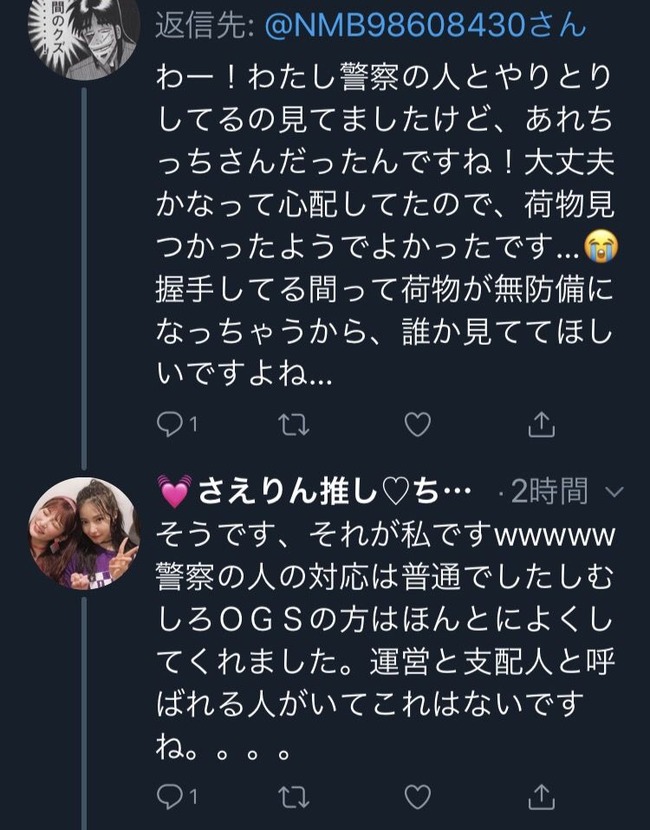Tap the reply count 1 under first tweet
The width and height of the screenshot is (650, 830).
click(194, 425)
